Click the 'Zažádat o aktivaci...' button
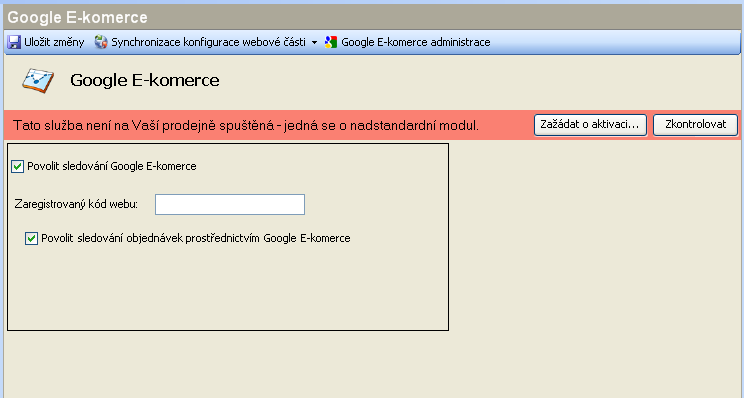This screenshot has width=744, height=398. tap(590, 125)
